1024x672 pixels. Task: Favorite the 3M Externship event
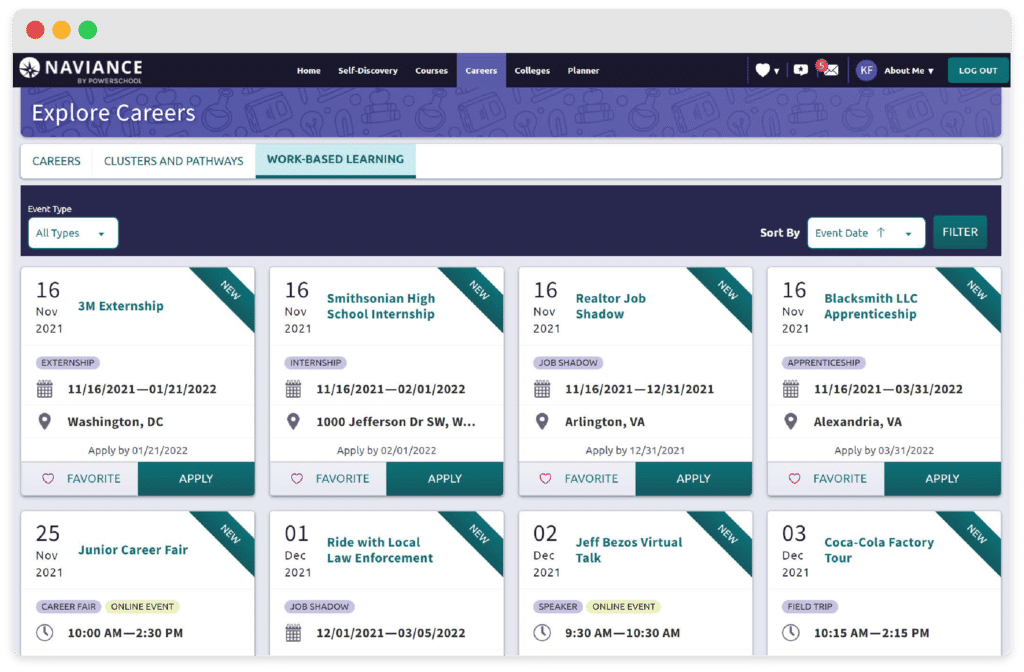[x=80, y=479]
